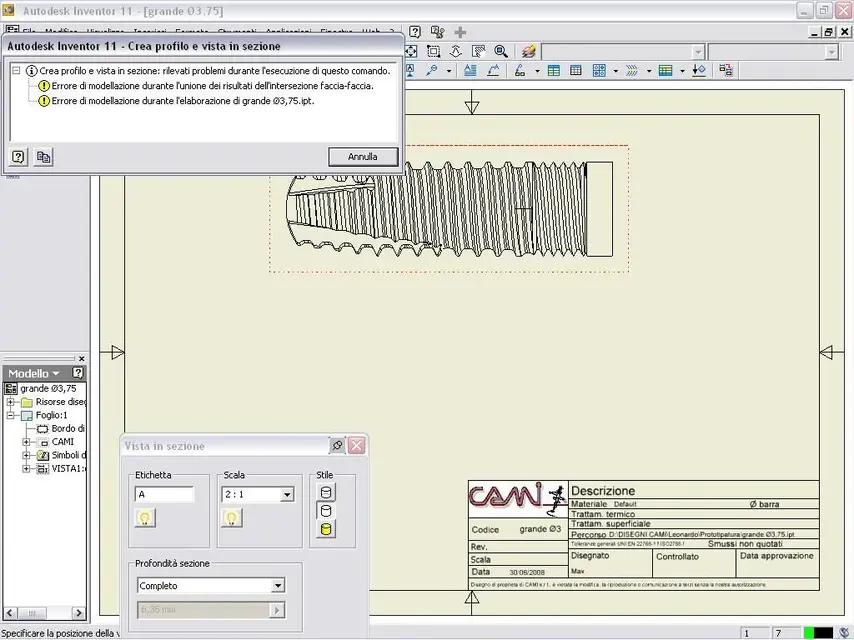Screen dimensions: 854x640
Task: Click the gray plus icon in the top toolbar
Action: [x=460, y=32]
